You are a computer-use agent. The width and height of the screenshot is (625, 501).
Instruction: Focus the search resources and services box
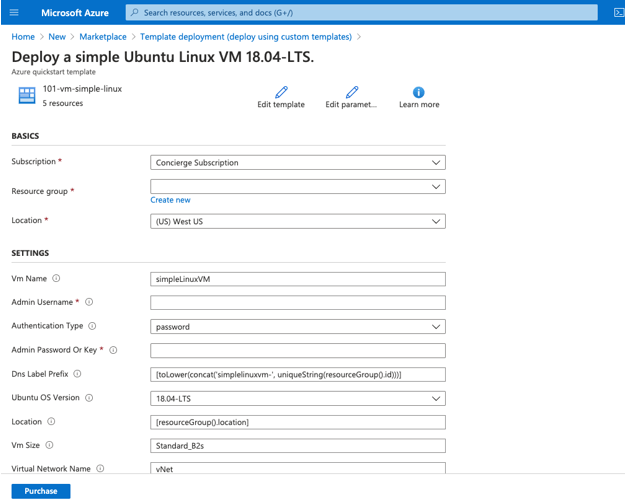[x=360, y=13]
